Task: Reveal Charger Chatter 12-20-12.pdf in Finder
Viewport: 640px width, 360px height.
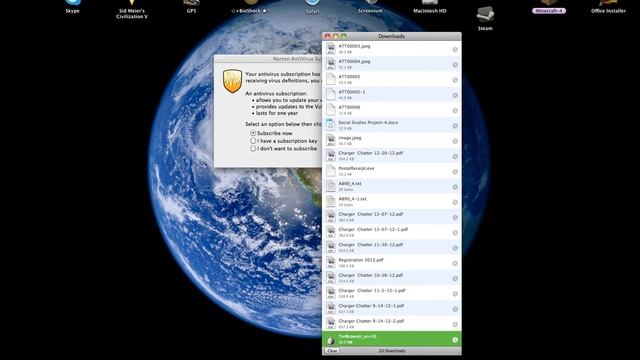Action: coord(455,157)
